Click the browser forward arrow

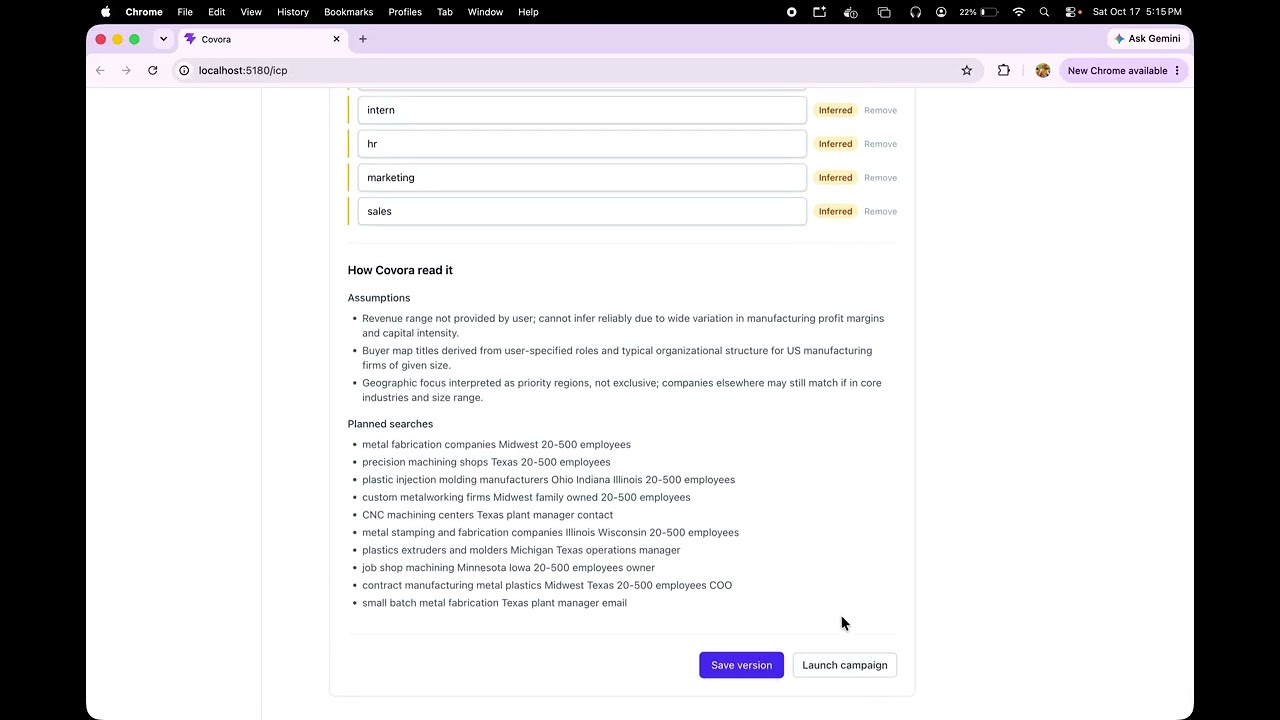(x=126, y=70)
